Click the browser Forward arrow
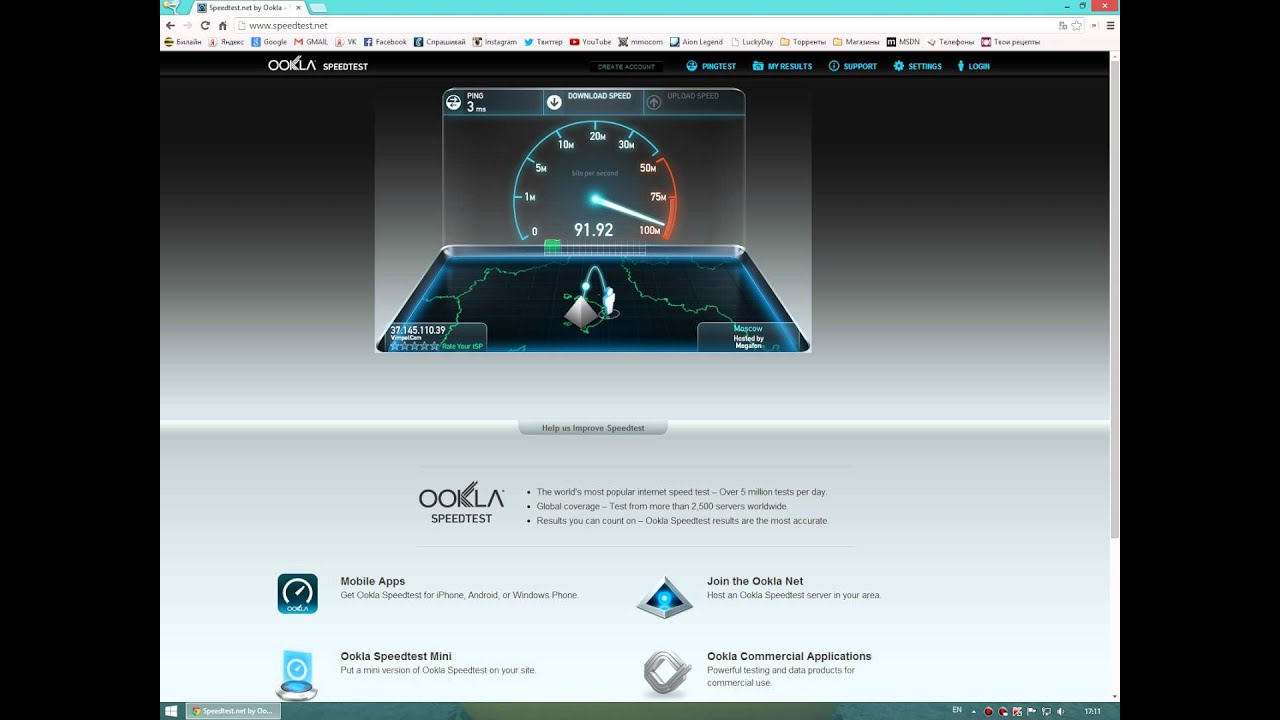Image resolution: width=1280 pixels, height=720 pixels. point(187,25)
